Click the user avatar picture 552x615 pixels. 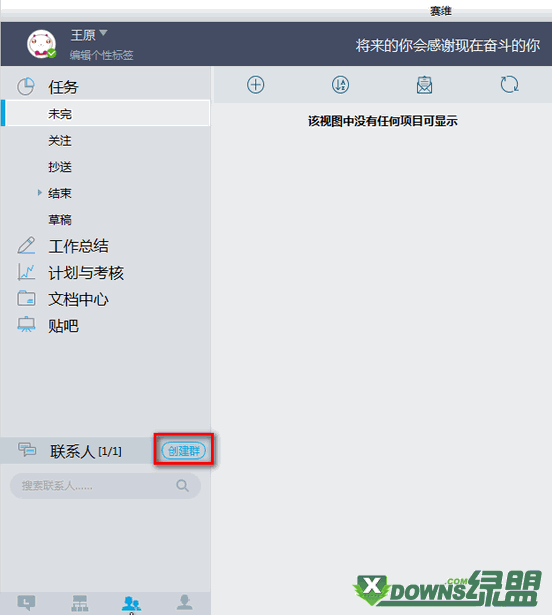pyautogui.click(x=41, y=44)
